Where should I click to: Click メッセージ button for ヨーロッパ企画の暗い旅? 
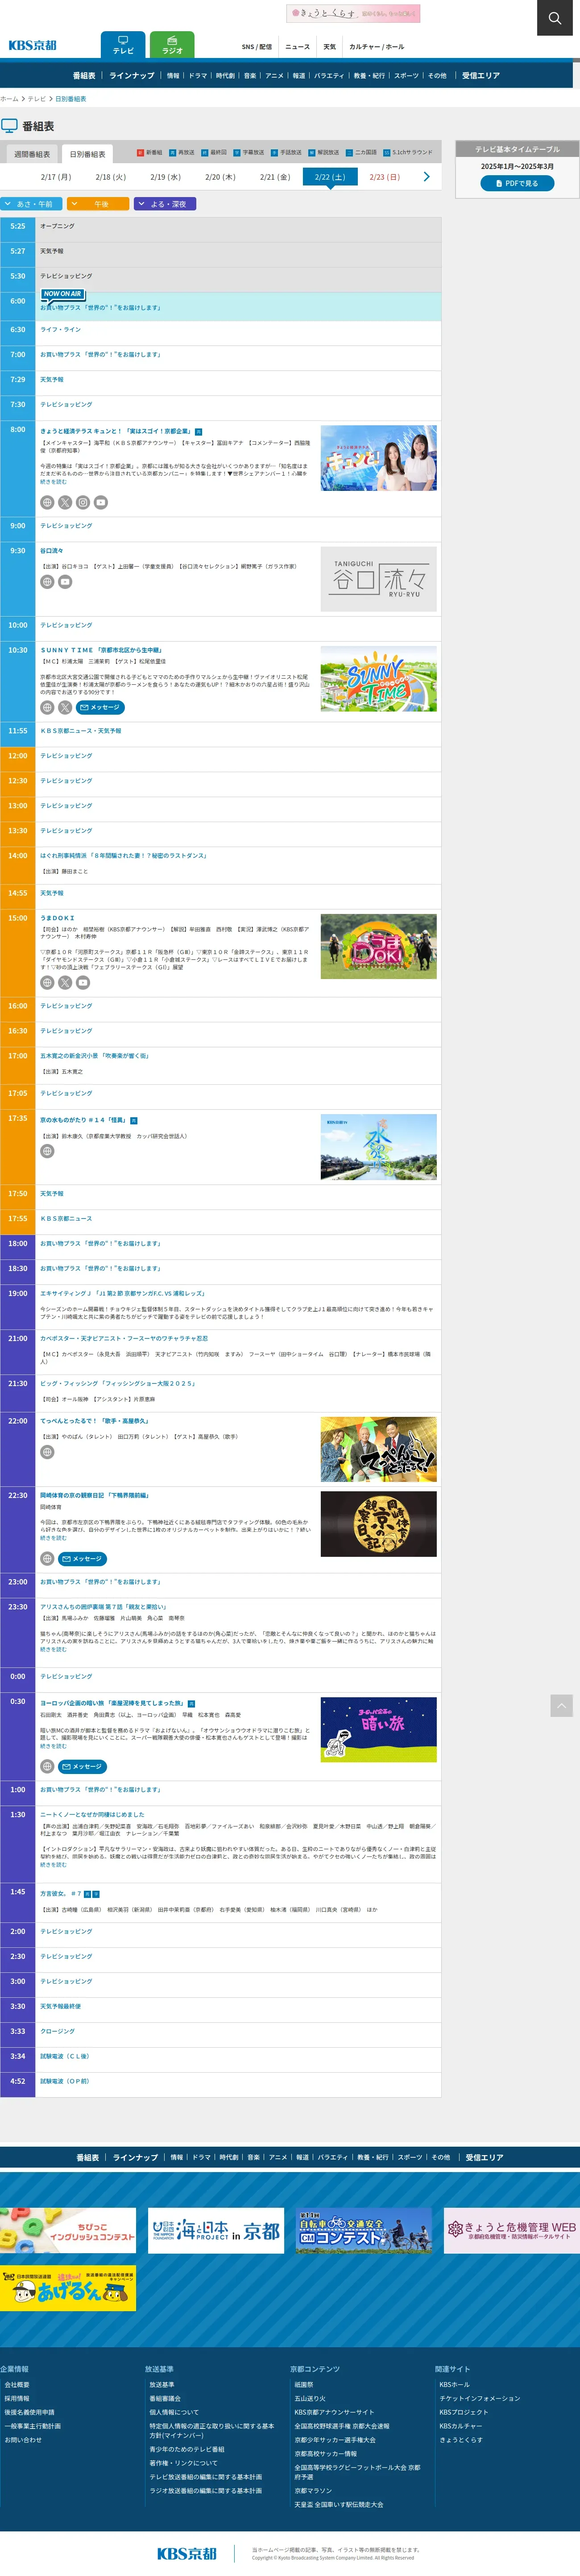point(82,1766)
